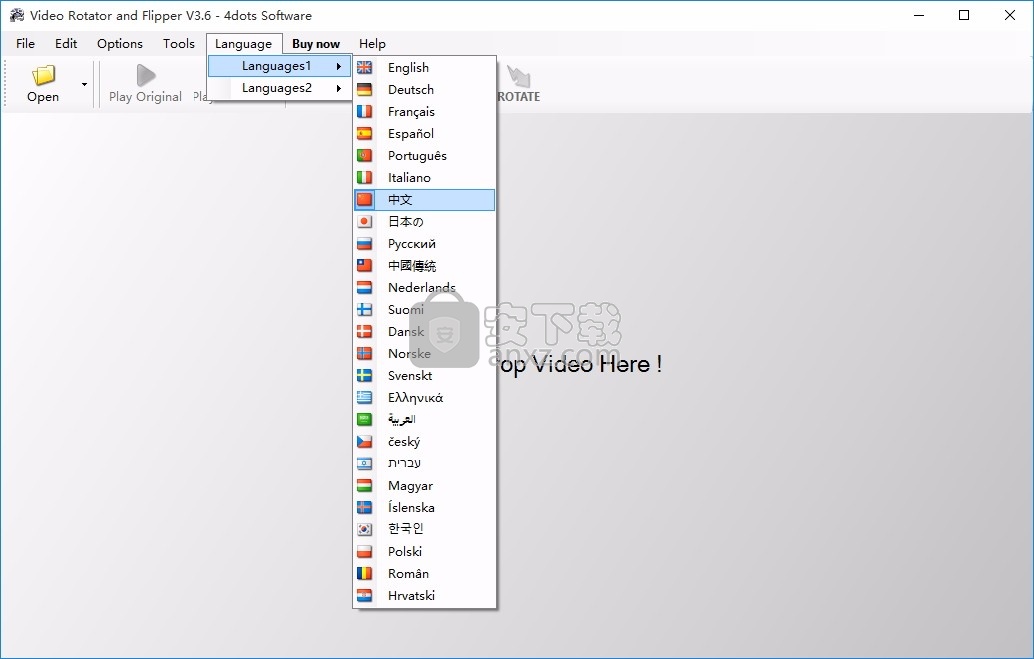Click the Danish flag icon beside Dansk
The image size is (1034, 659).
click(364, 331)
